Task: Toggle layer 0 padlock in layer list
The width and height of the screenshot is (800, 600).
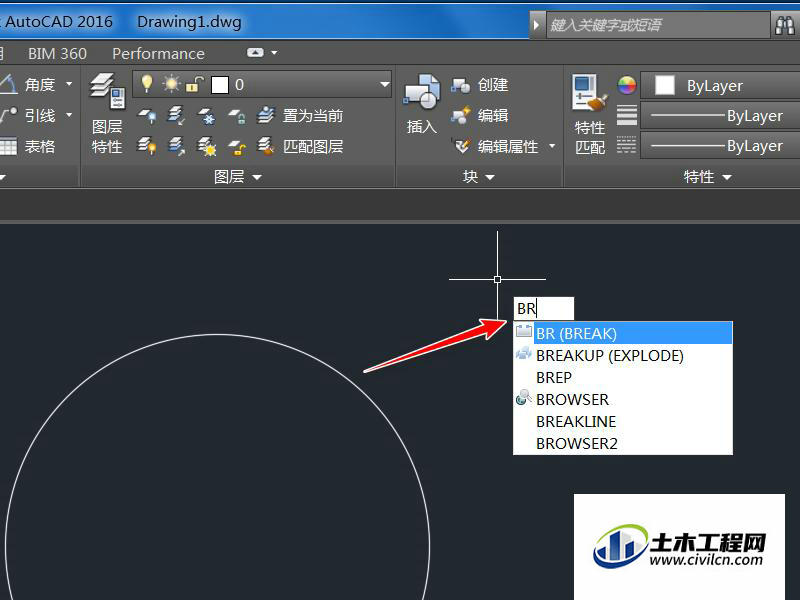Action: tap(194, 84)
